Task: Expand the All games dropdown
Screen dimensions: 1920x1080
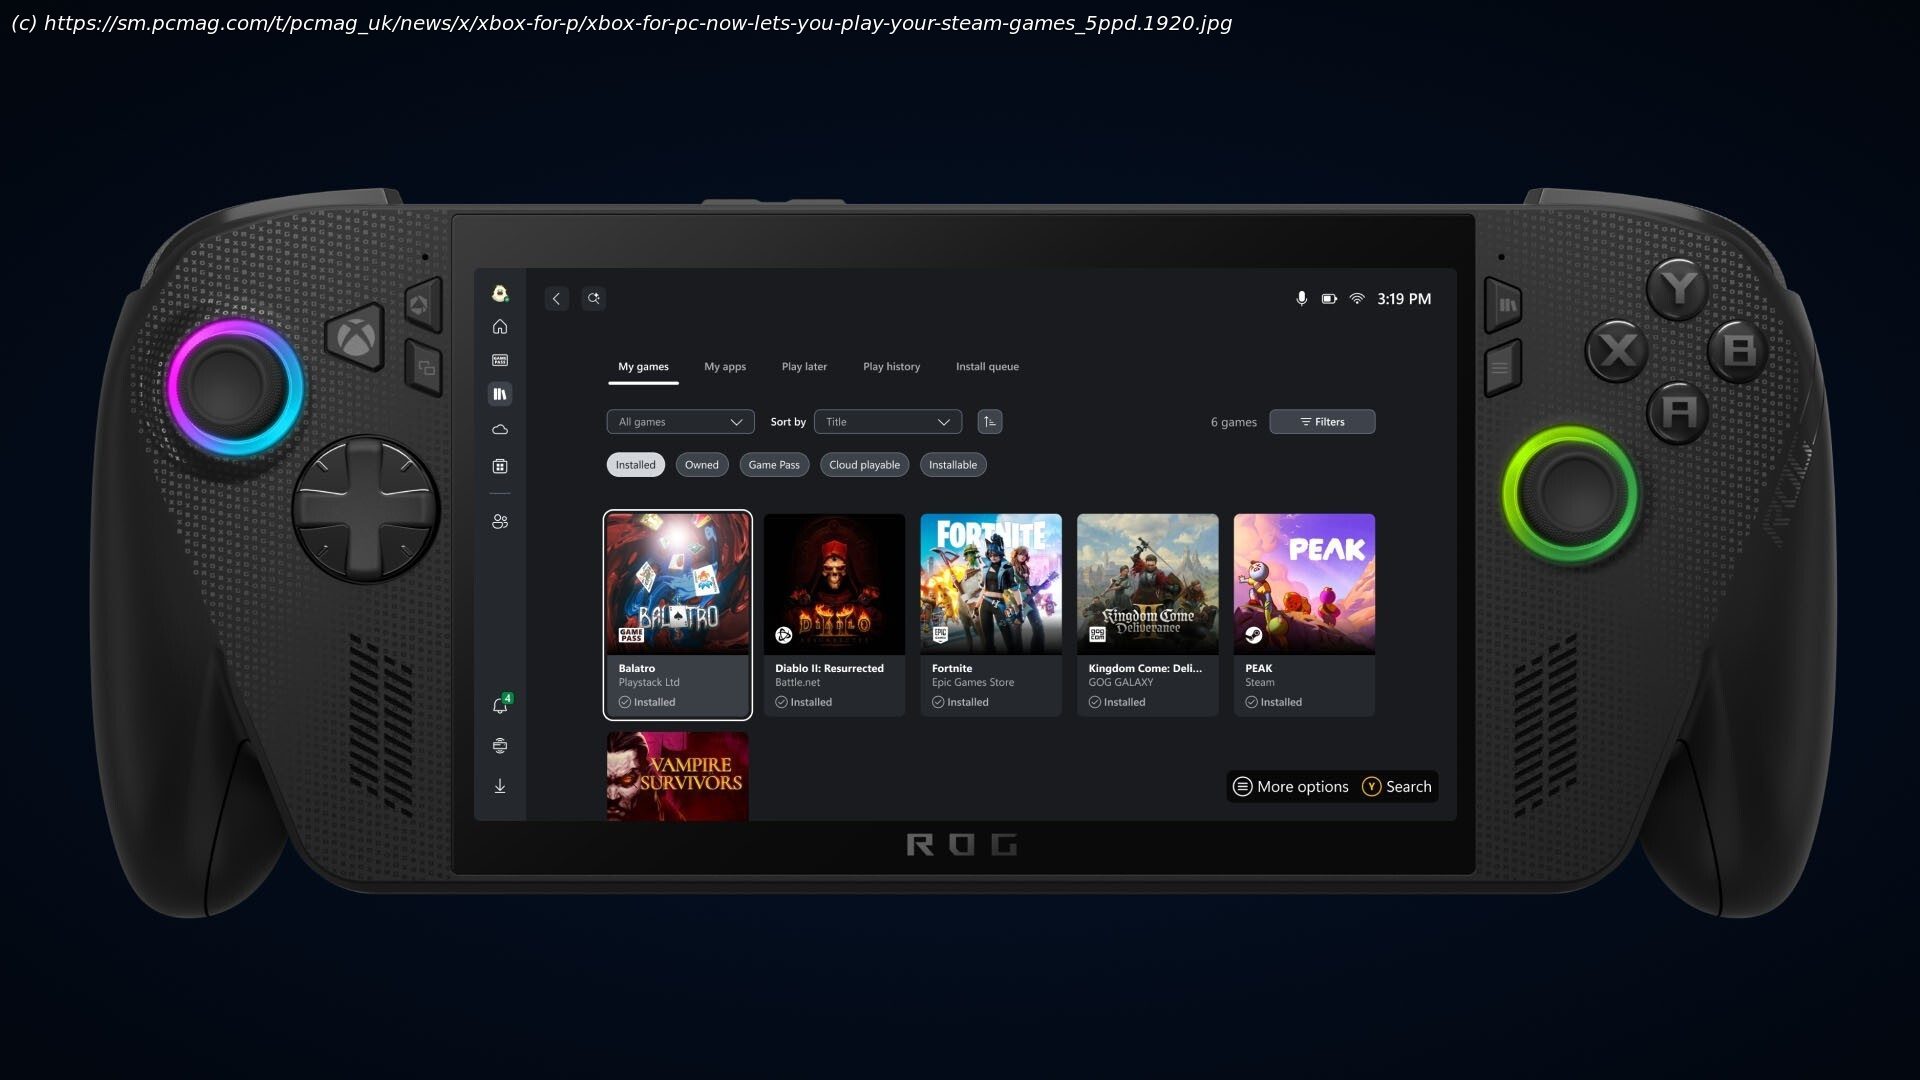Action: click(680, 422)
